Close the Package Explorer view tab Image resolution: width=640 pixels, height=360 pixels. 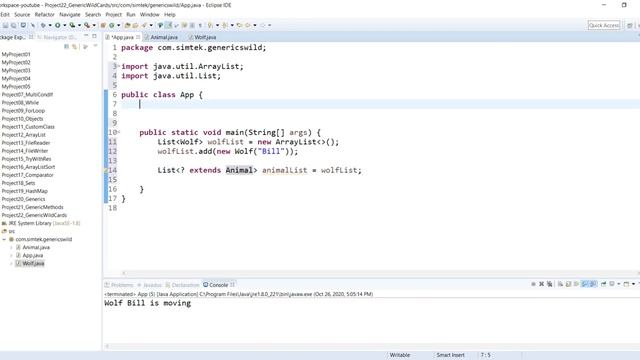click(31, 37)
